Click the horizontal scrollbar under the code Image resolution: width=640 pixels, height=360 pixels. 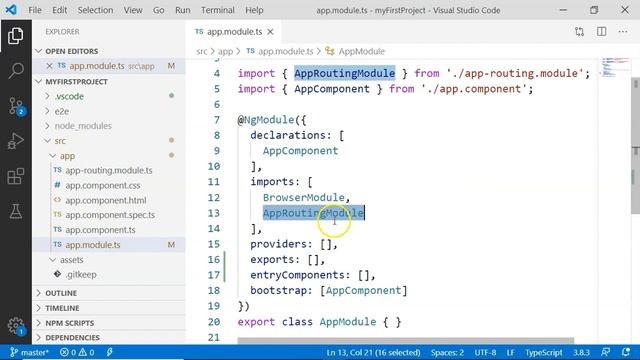[x=406, y=340]
